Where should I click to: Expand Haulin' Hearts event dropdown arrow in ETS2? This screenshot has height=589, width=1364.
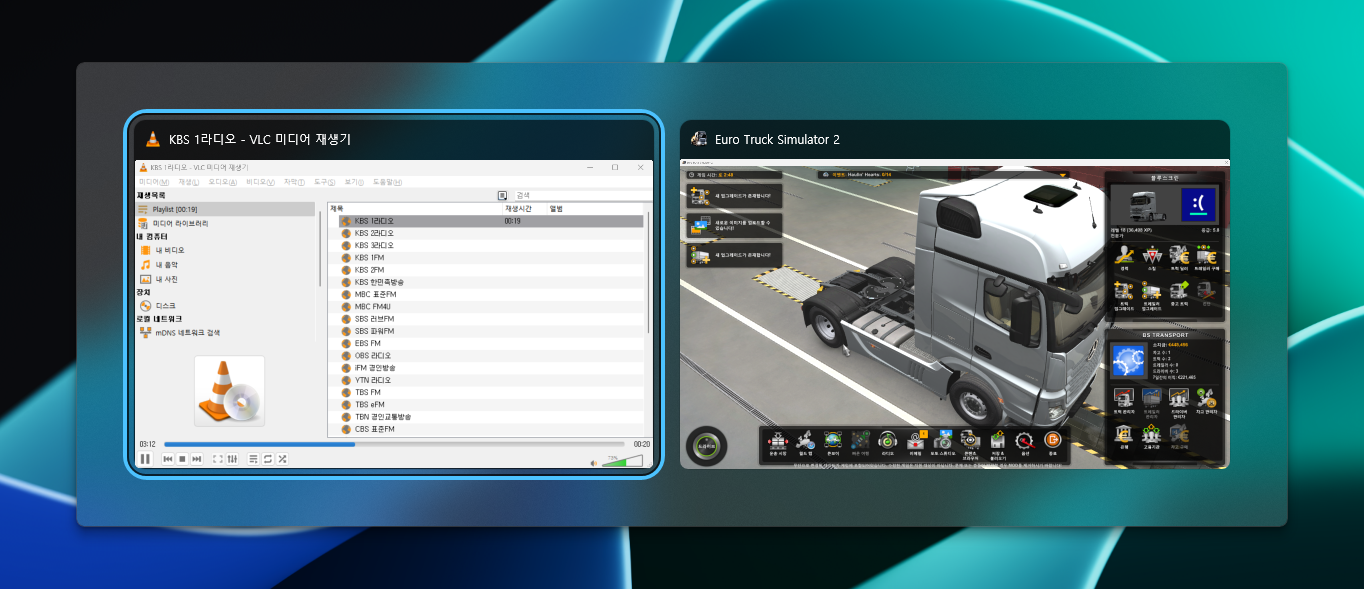point(1064,174)
